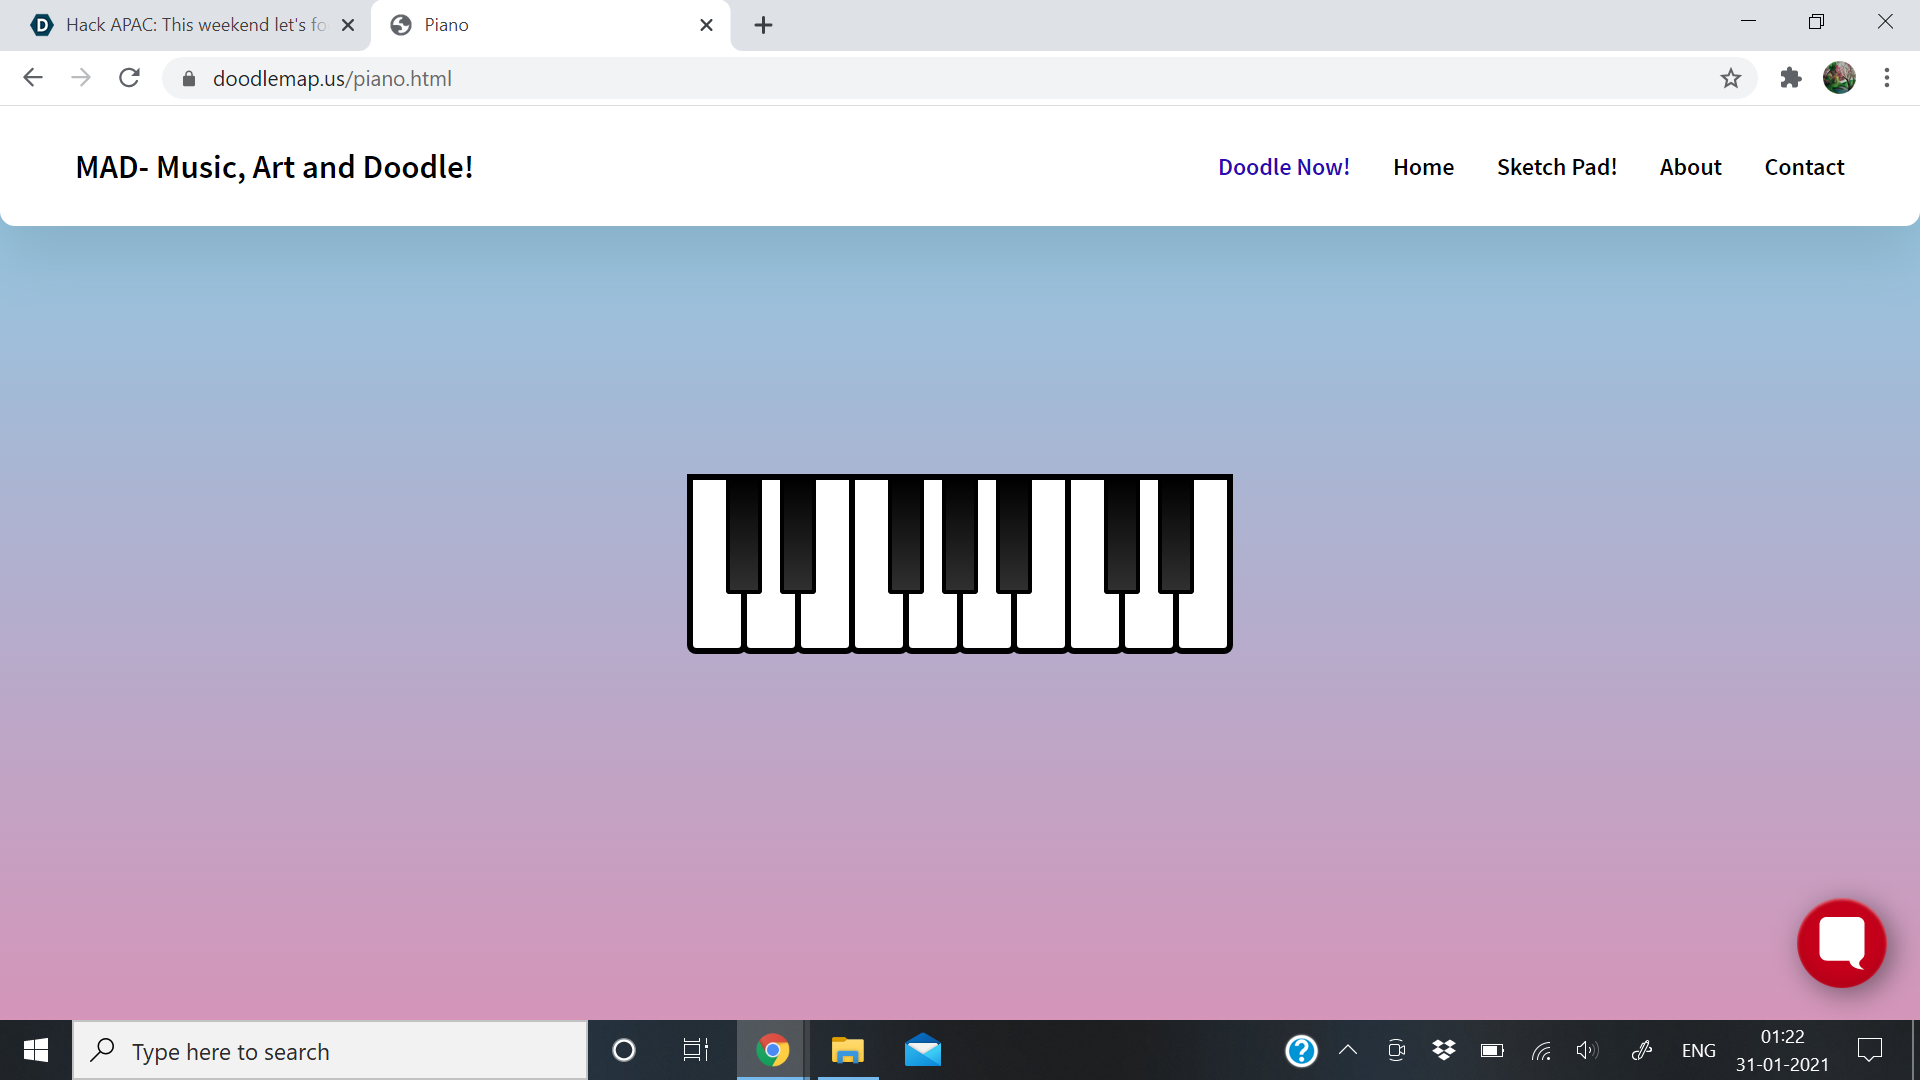Viewport: 1920px width, 1080px height.
Task: Open Chrome extensions puzzle icon
Action: pos(1790,78)
